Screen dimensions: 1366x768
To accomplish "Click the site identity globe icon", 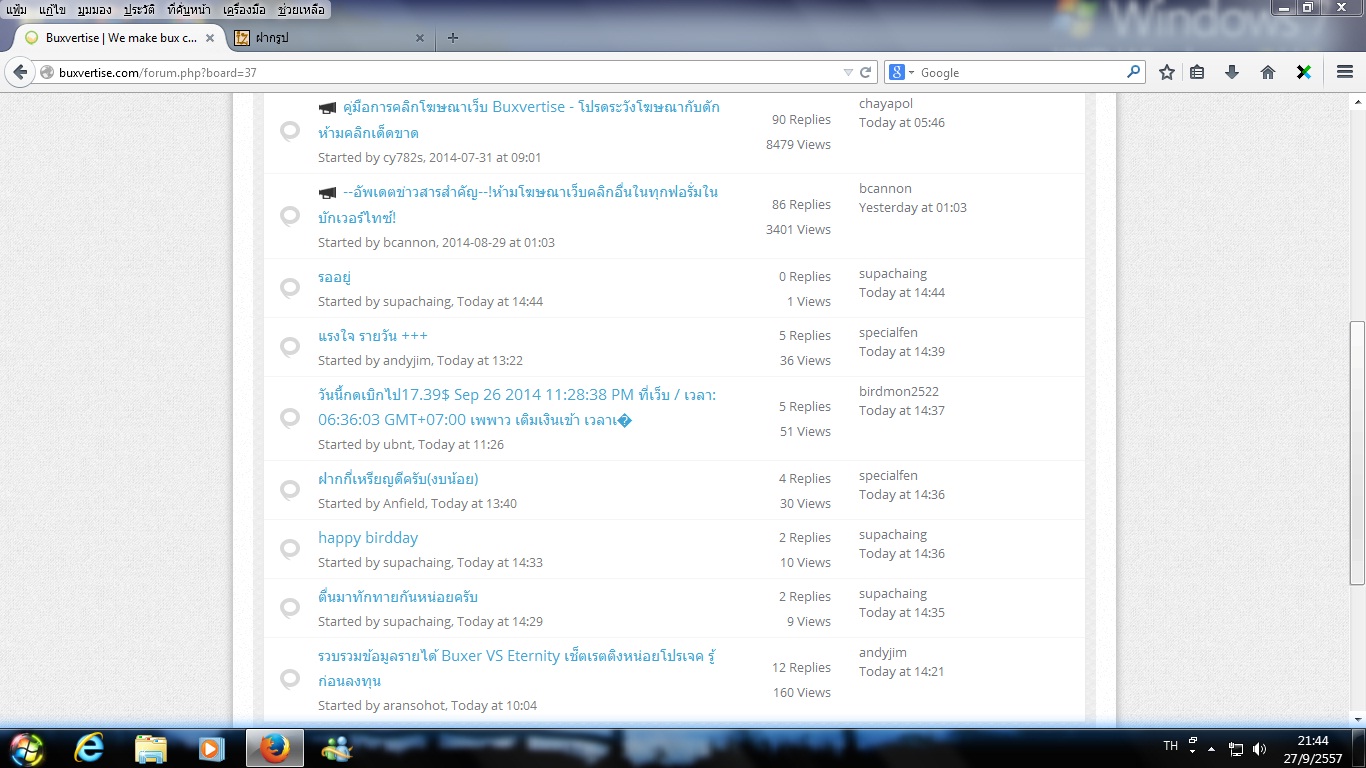I will point(46,72).
